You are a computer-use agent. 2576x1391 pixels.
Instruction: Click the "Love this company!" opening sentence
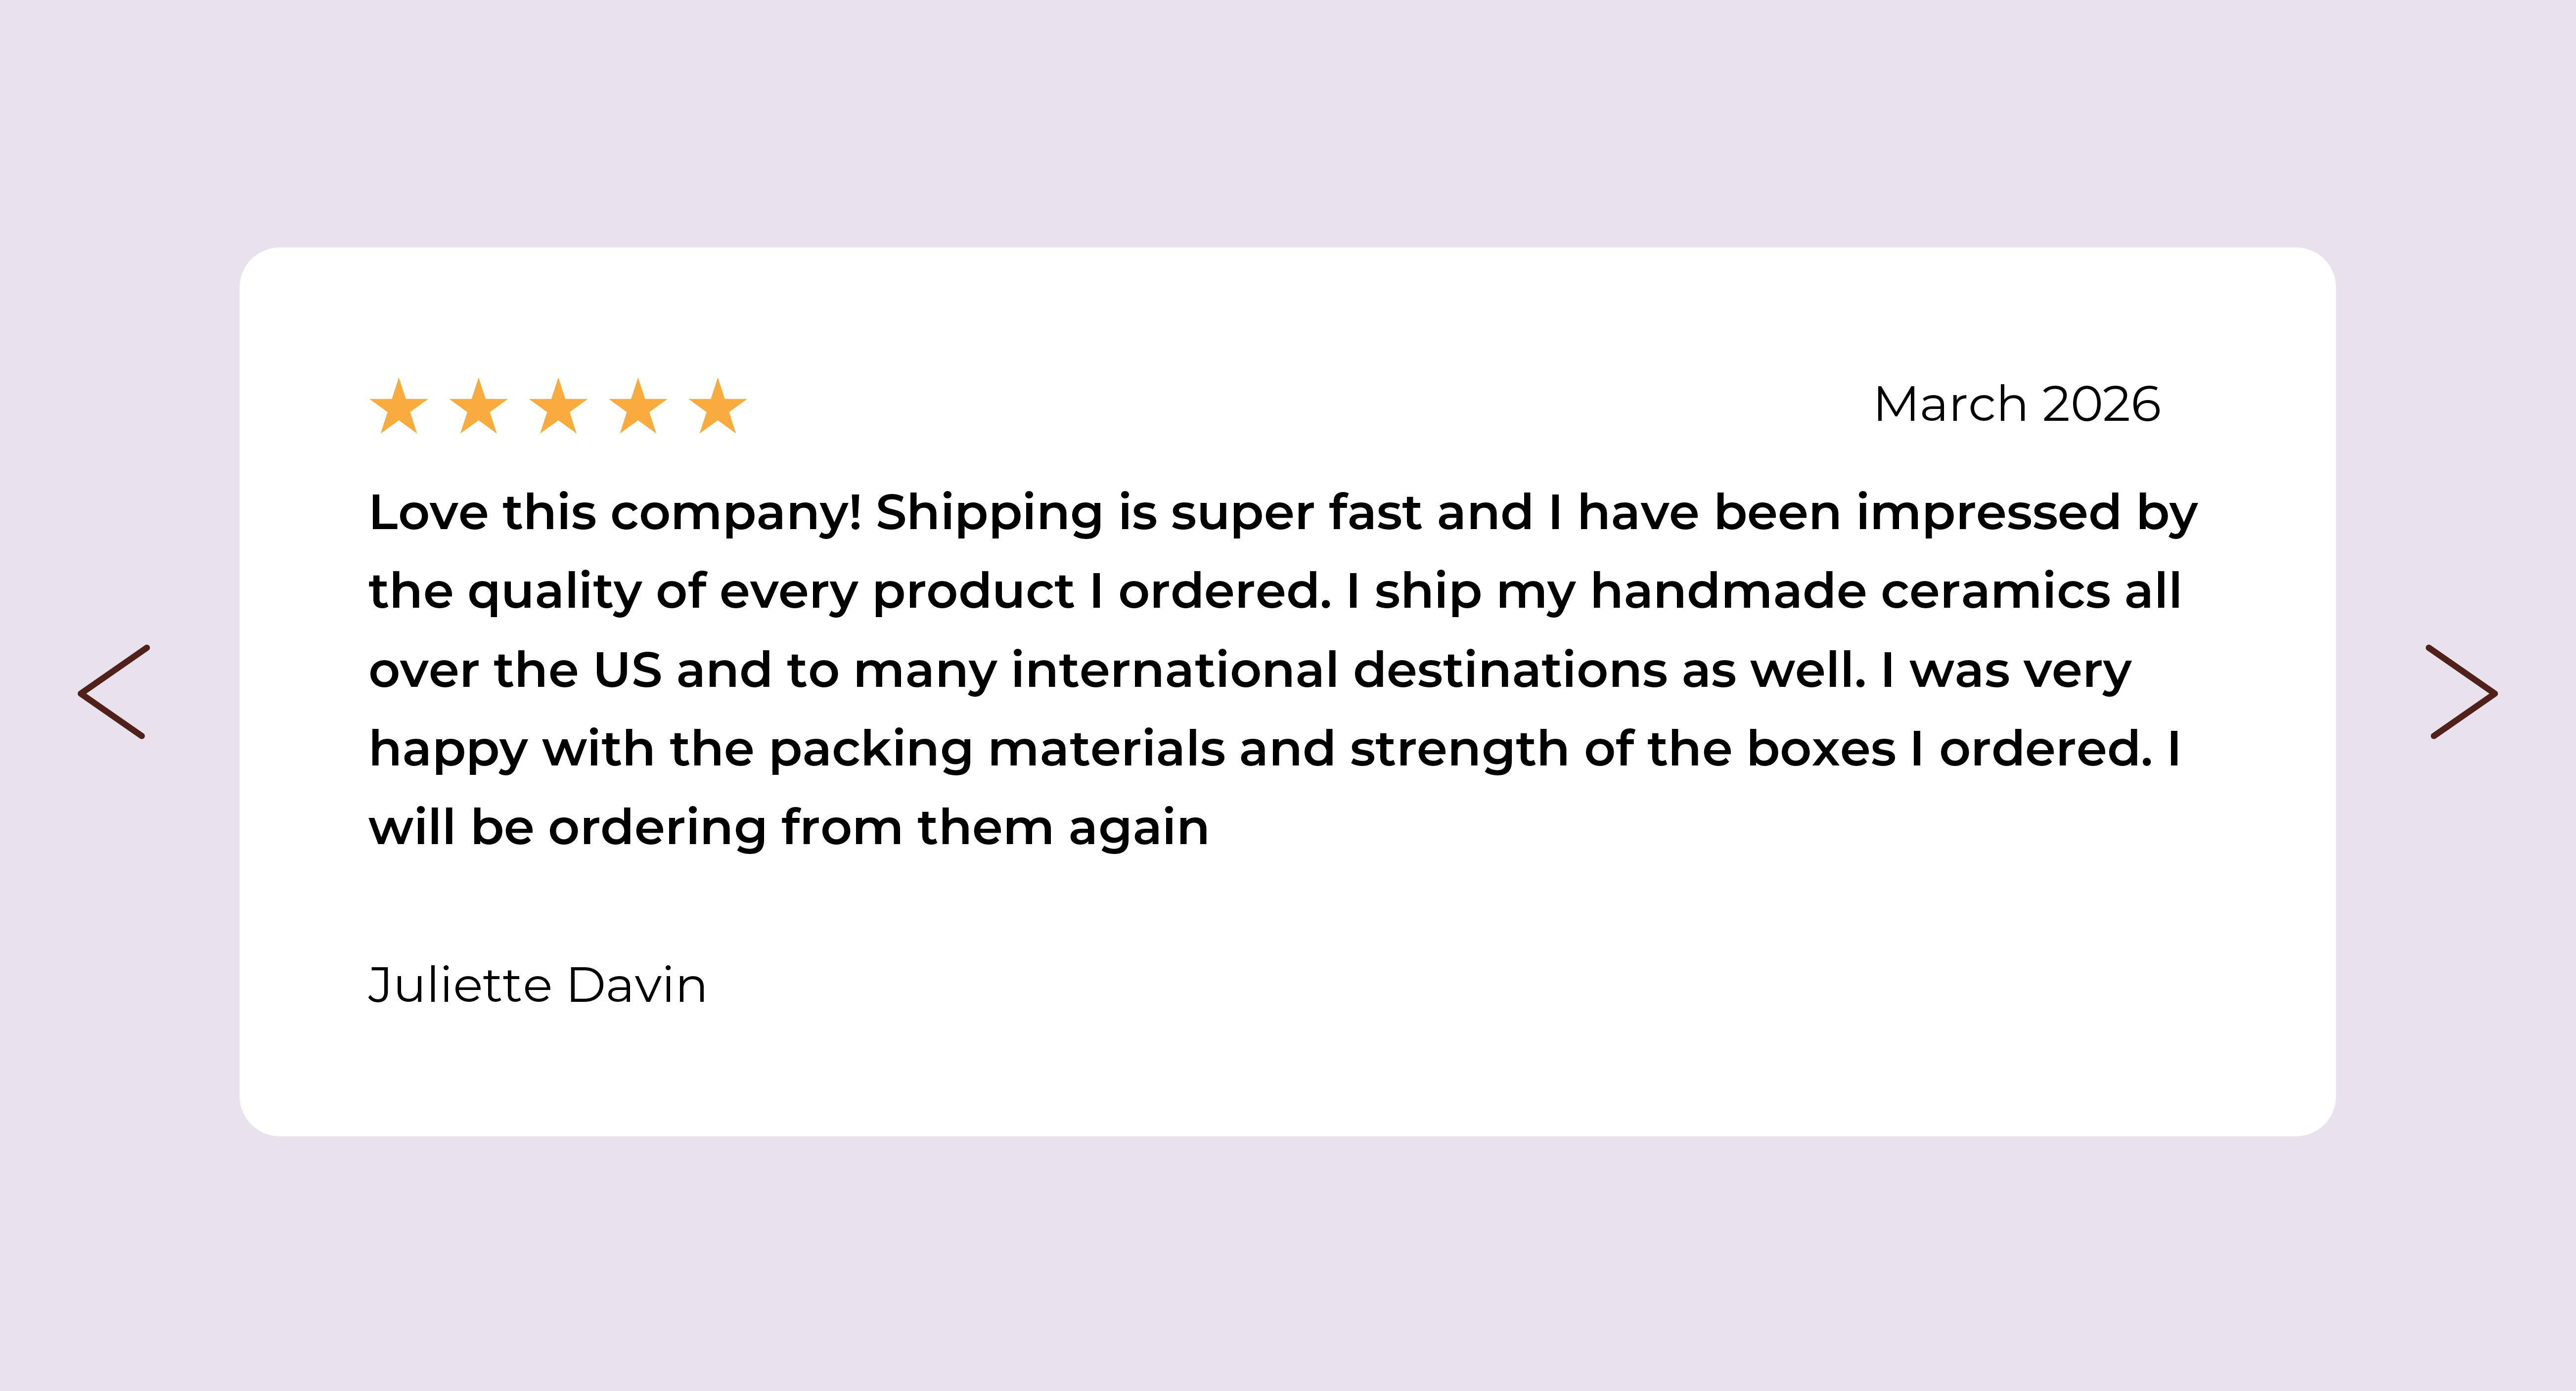(614, 513)
